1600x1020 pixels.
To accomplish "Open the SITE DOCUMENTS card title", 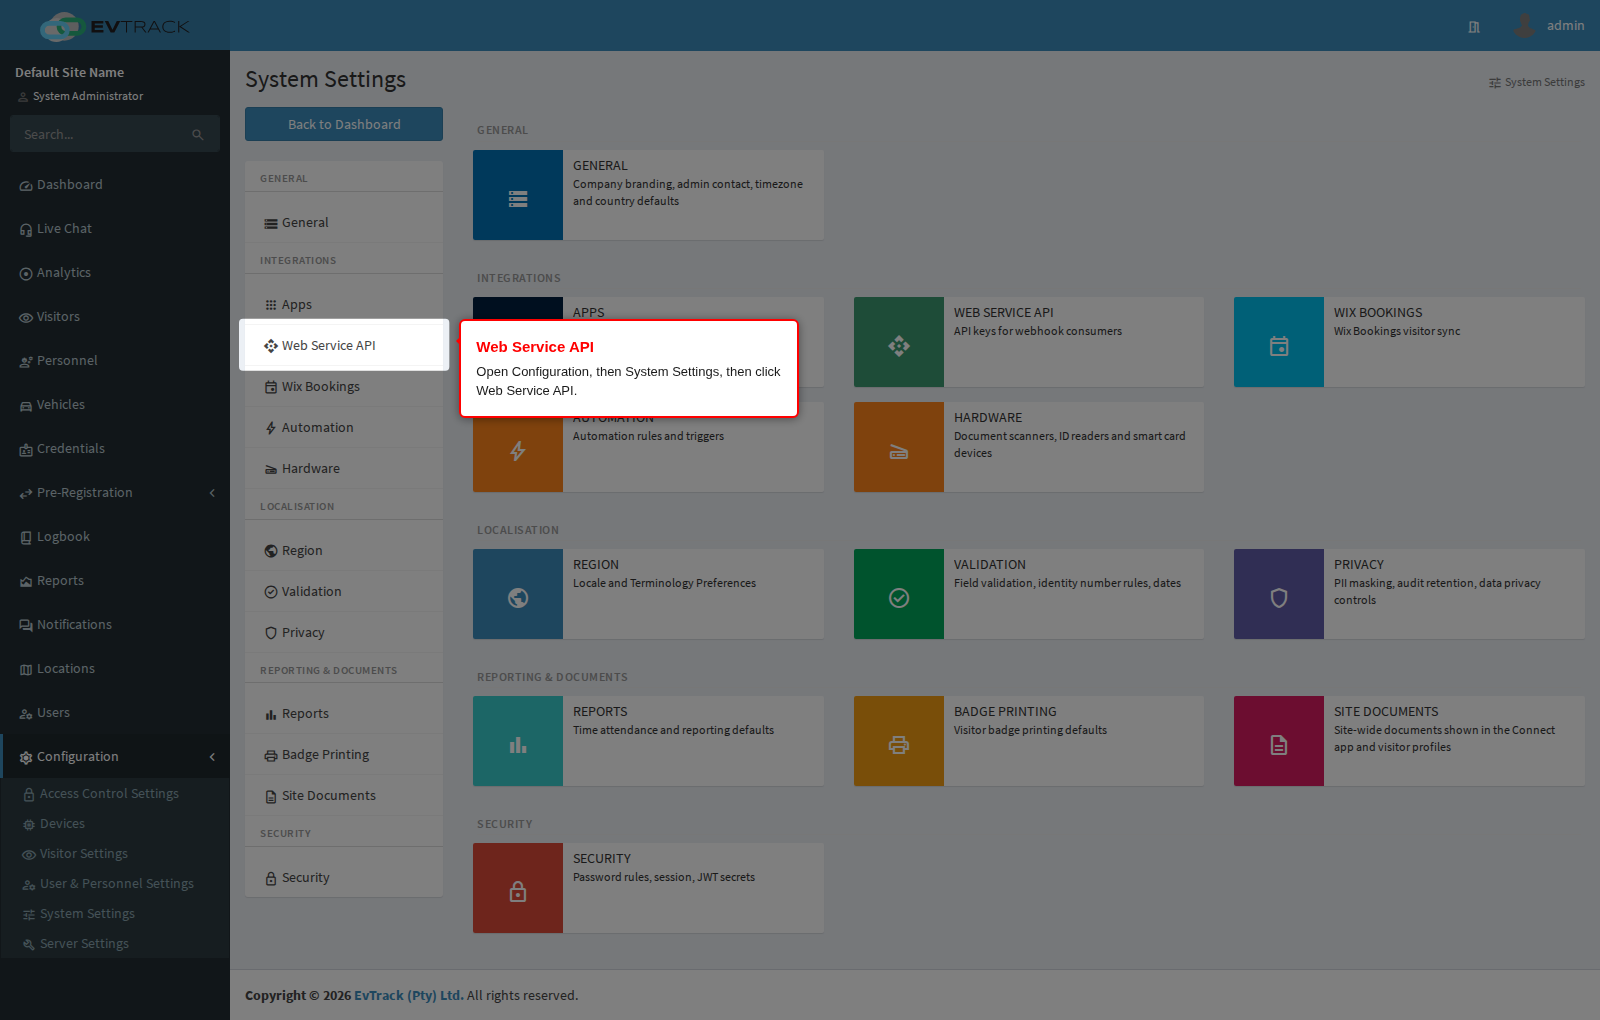I will pos(1386,712).
